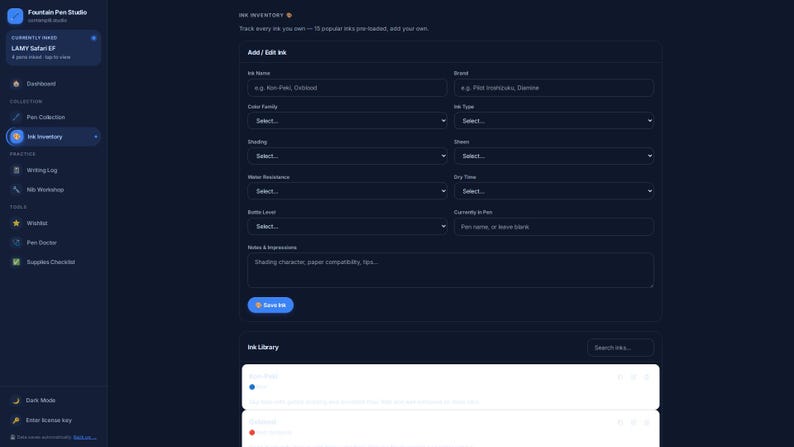Click Kon-Peki blue color swatch dot
794x447 pixels.
point(252,387)
